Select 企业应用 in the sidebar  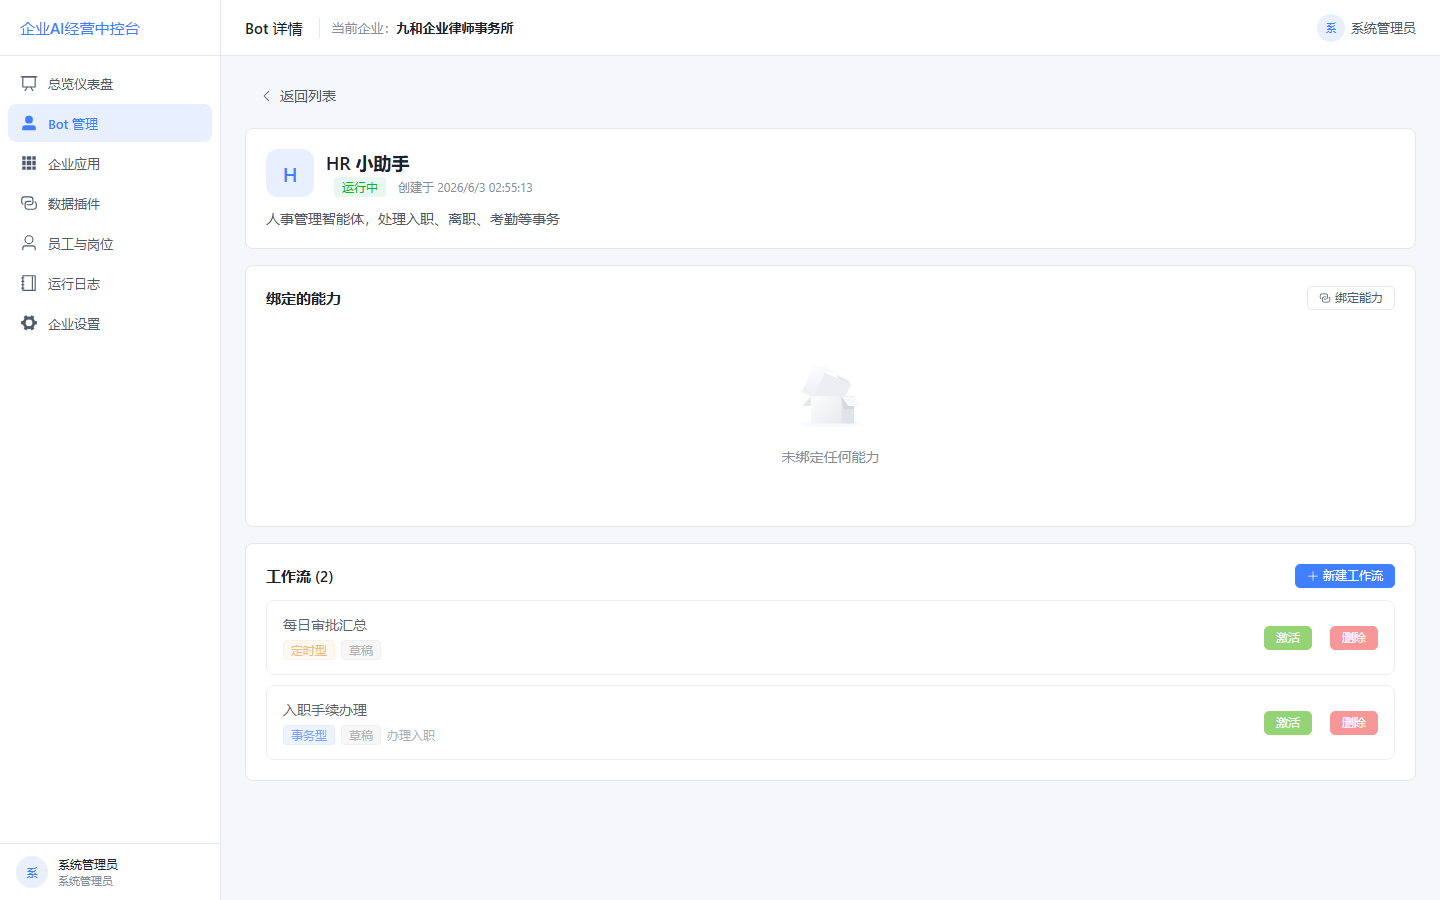pyautogui.click(x=110, y=163)
